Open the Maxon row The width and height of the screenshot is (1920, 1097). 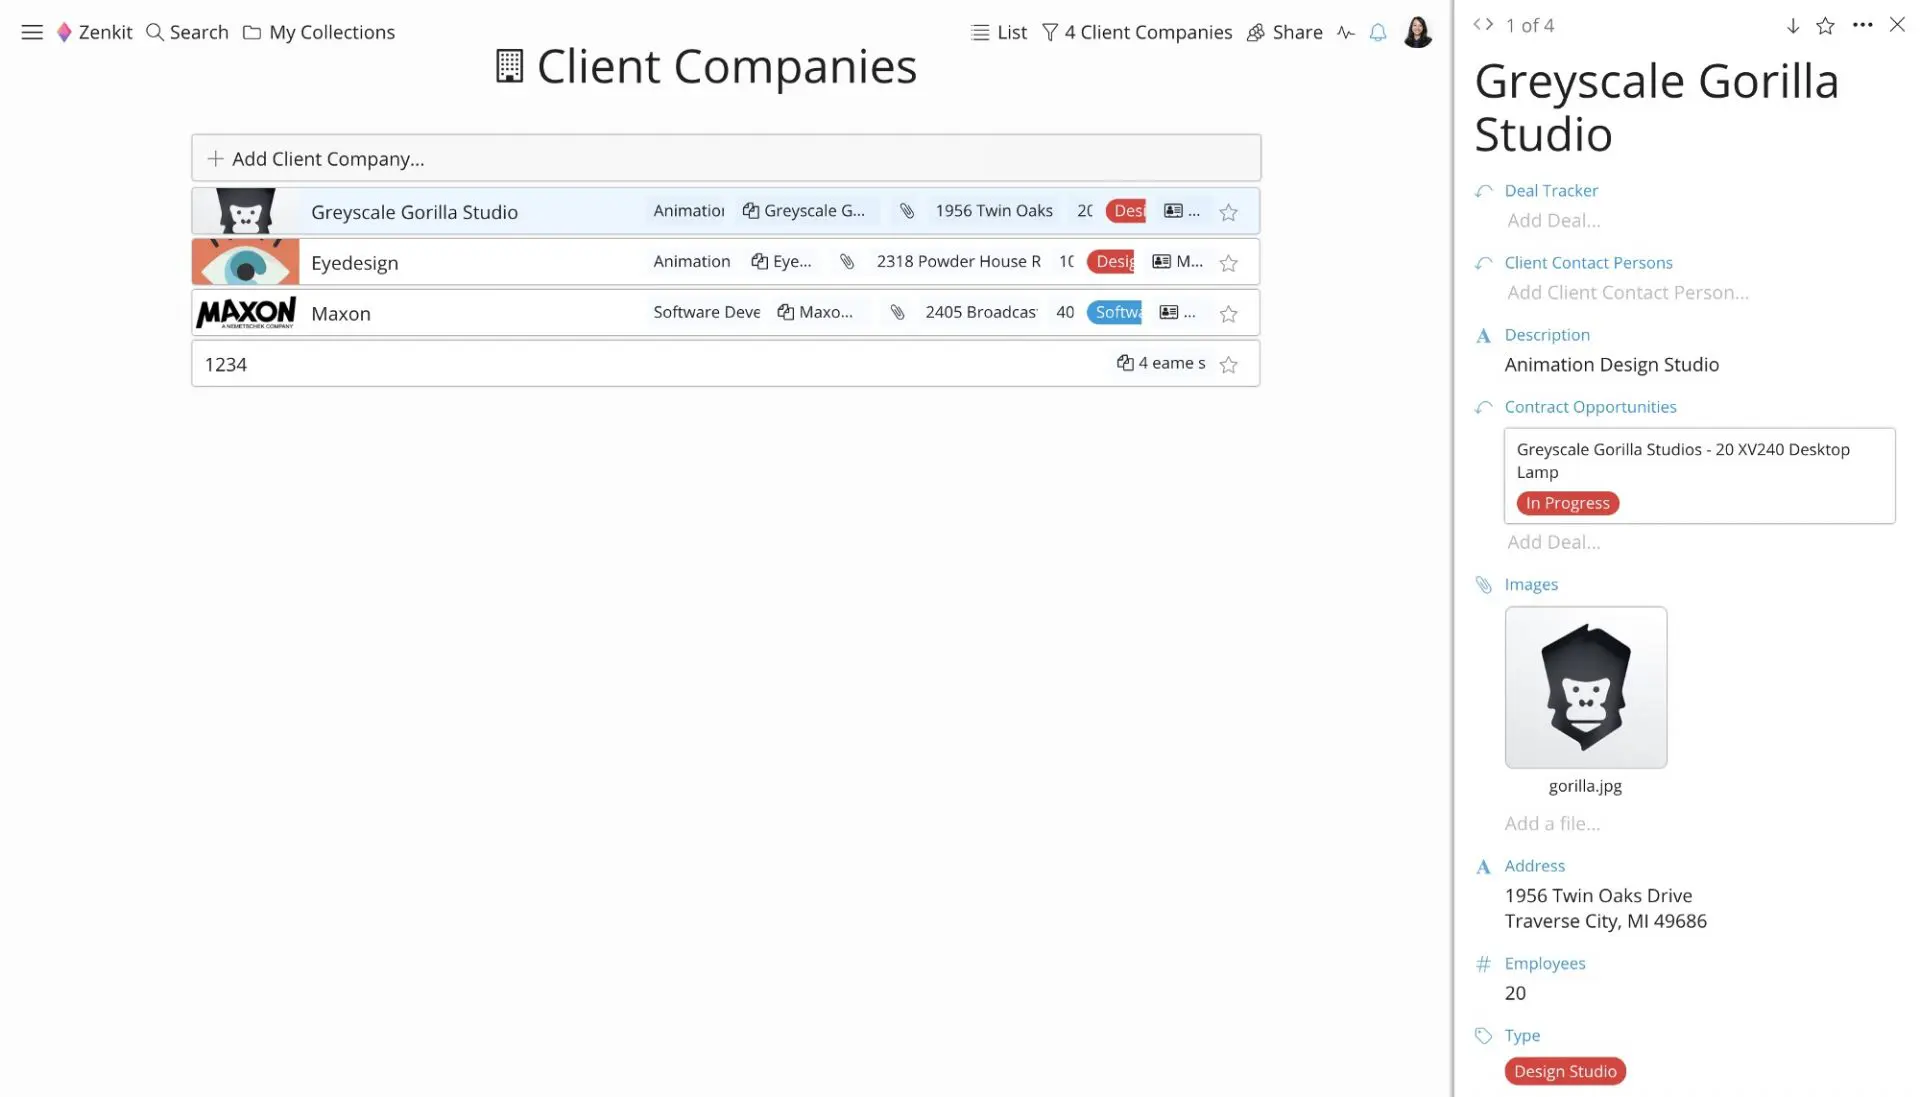coord(726,313)
